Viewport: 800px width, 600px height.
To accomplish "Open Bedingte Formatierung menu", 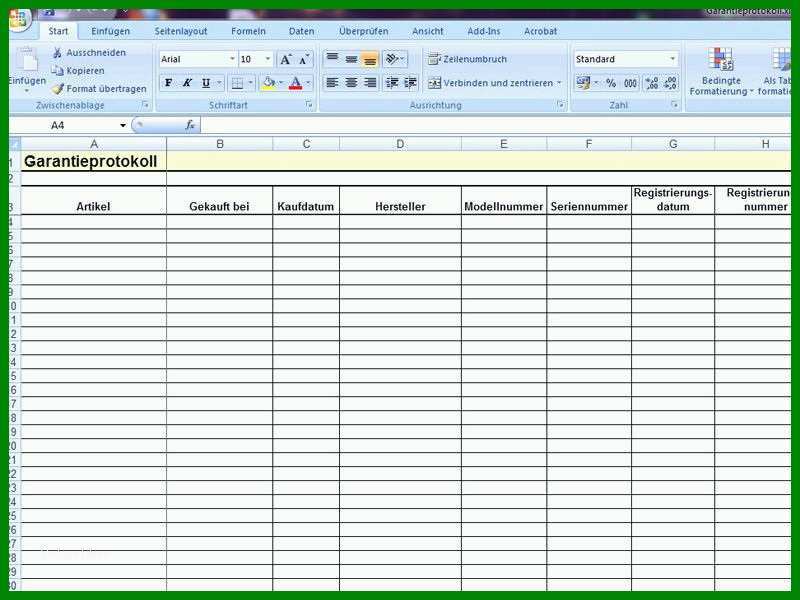I will click(x=721, y=72).
